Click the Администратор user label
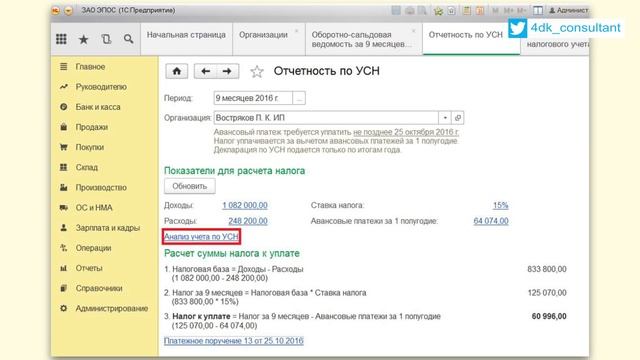Image resolution: width=640 pixels, height=360 pixels. pyautogui.click(x=569, y=11)
